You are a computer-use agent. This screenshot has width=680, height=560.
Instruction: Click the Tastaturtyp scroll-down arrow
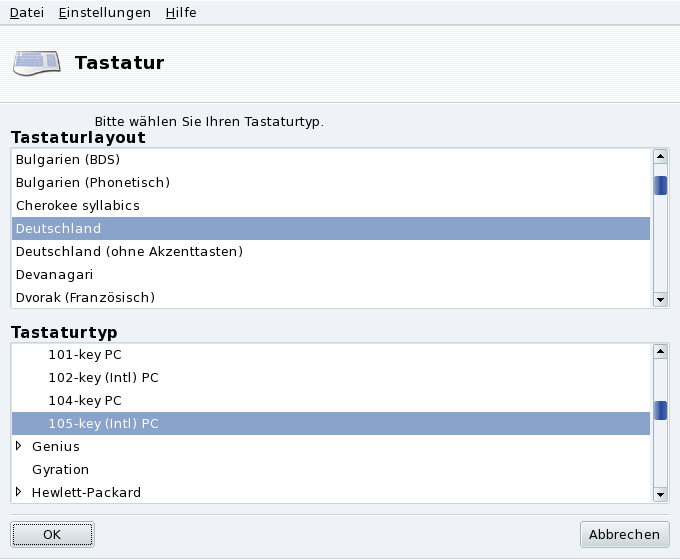[660, 493]
